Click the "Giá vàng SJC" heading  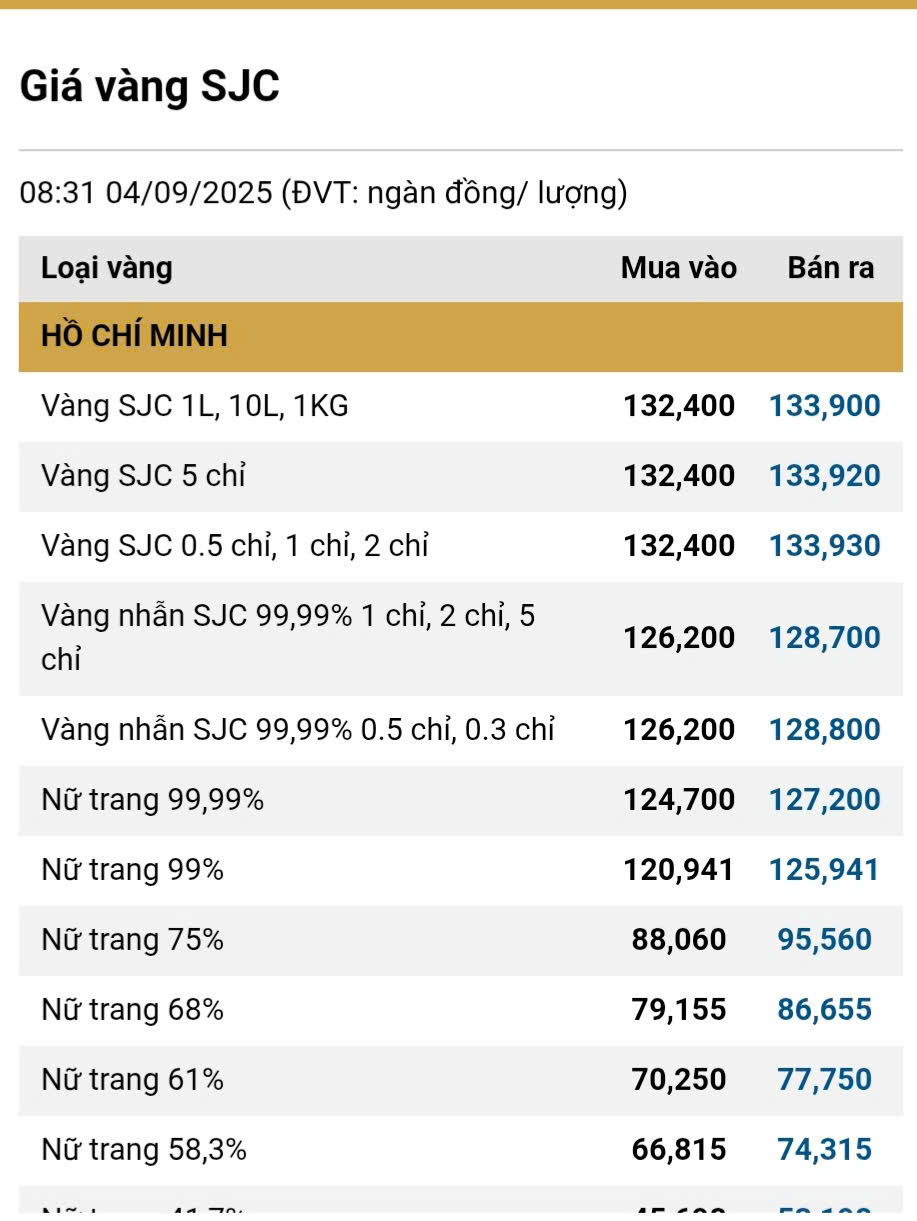point(150,87)
